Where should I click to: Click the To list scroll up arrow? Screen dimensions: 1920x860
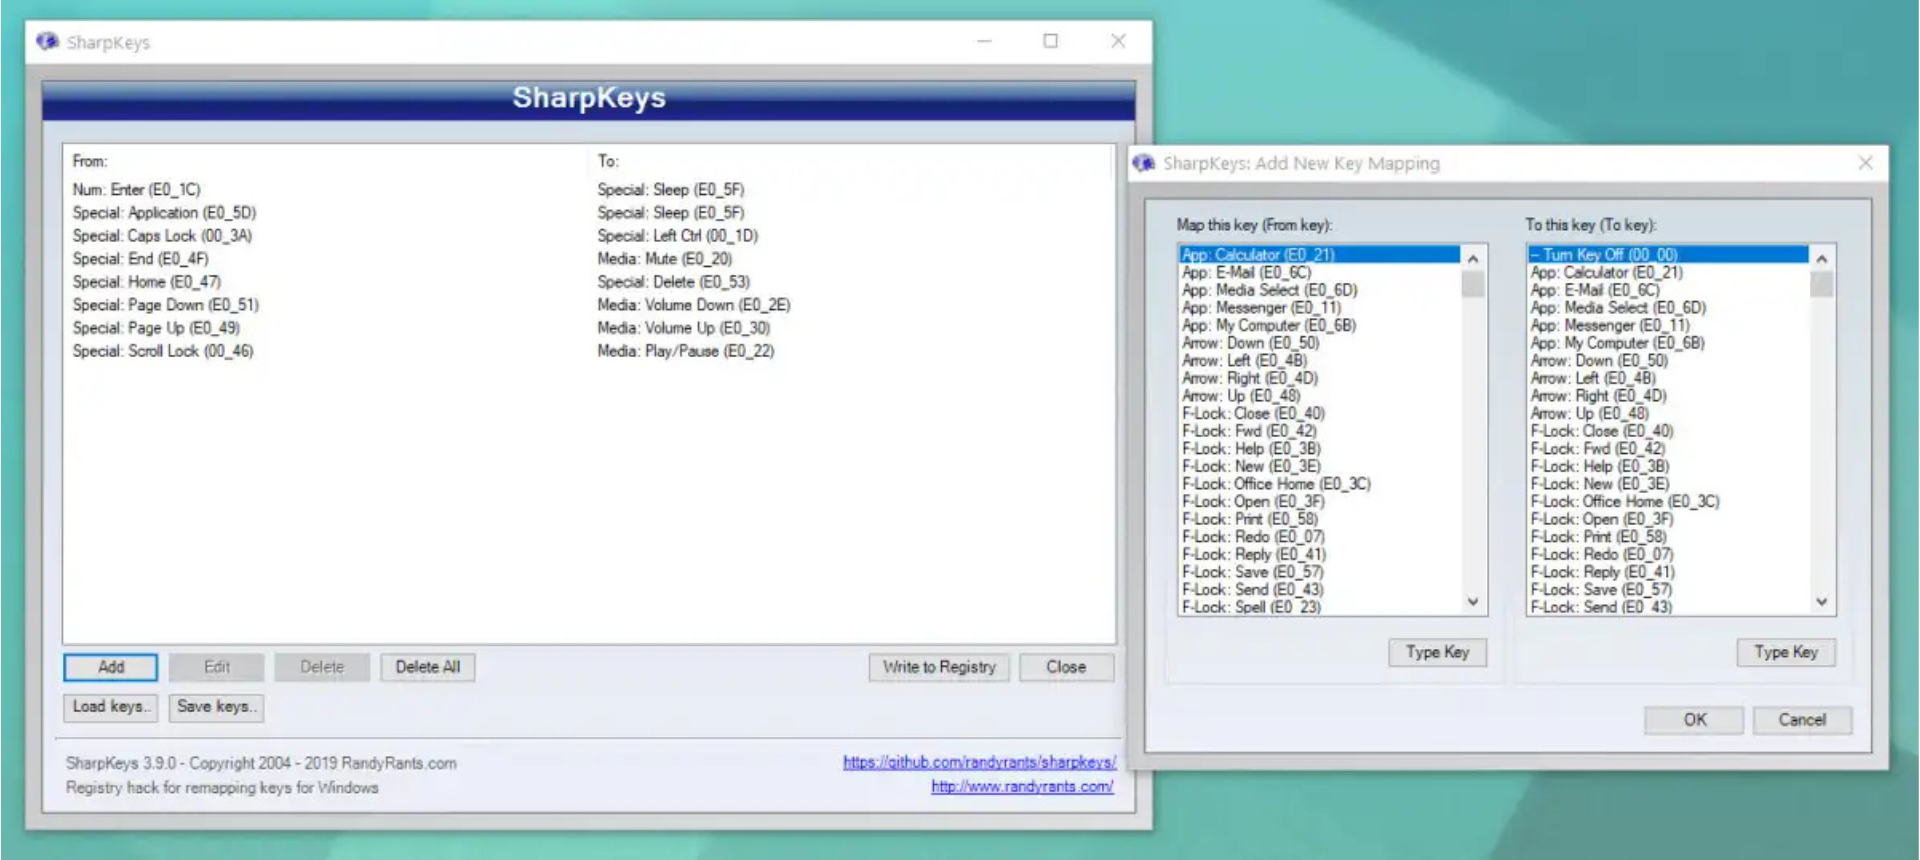[x=1822, y=258]
